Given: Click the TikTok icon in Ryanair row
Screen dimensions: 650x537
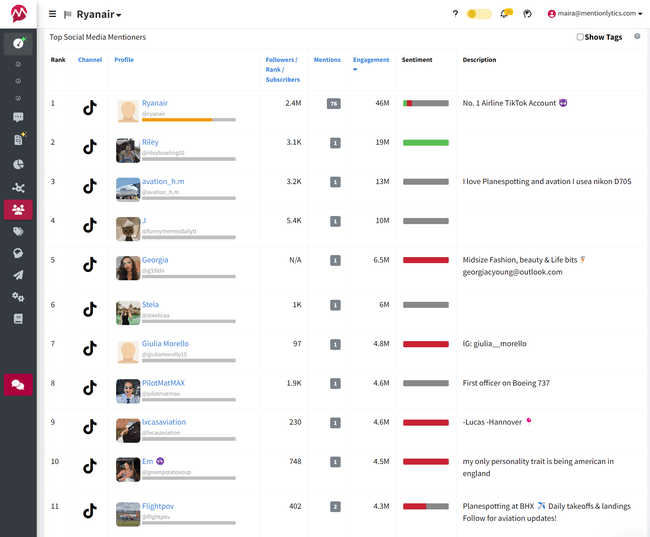Looking at the screenshot, I should 90,108.
